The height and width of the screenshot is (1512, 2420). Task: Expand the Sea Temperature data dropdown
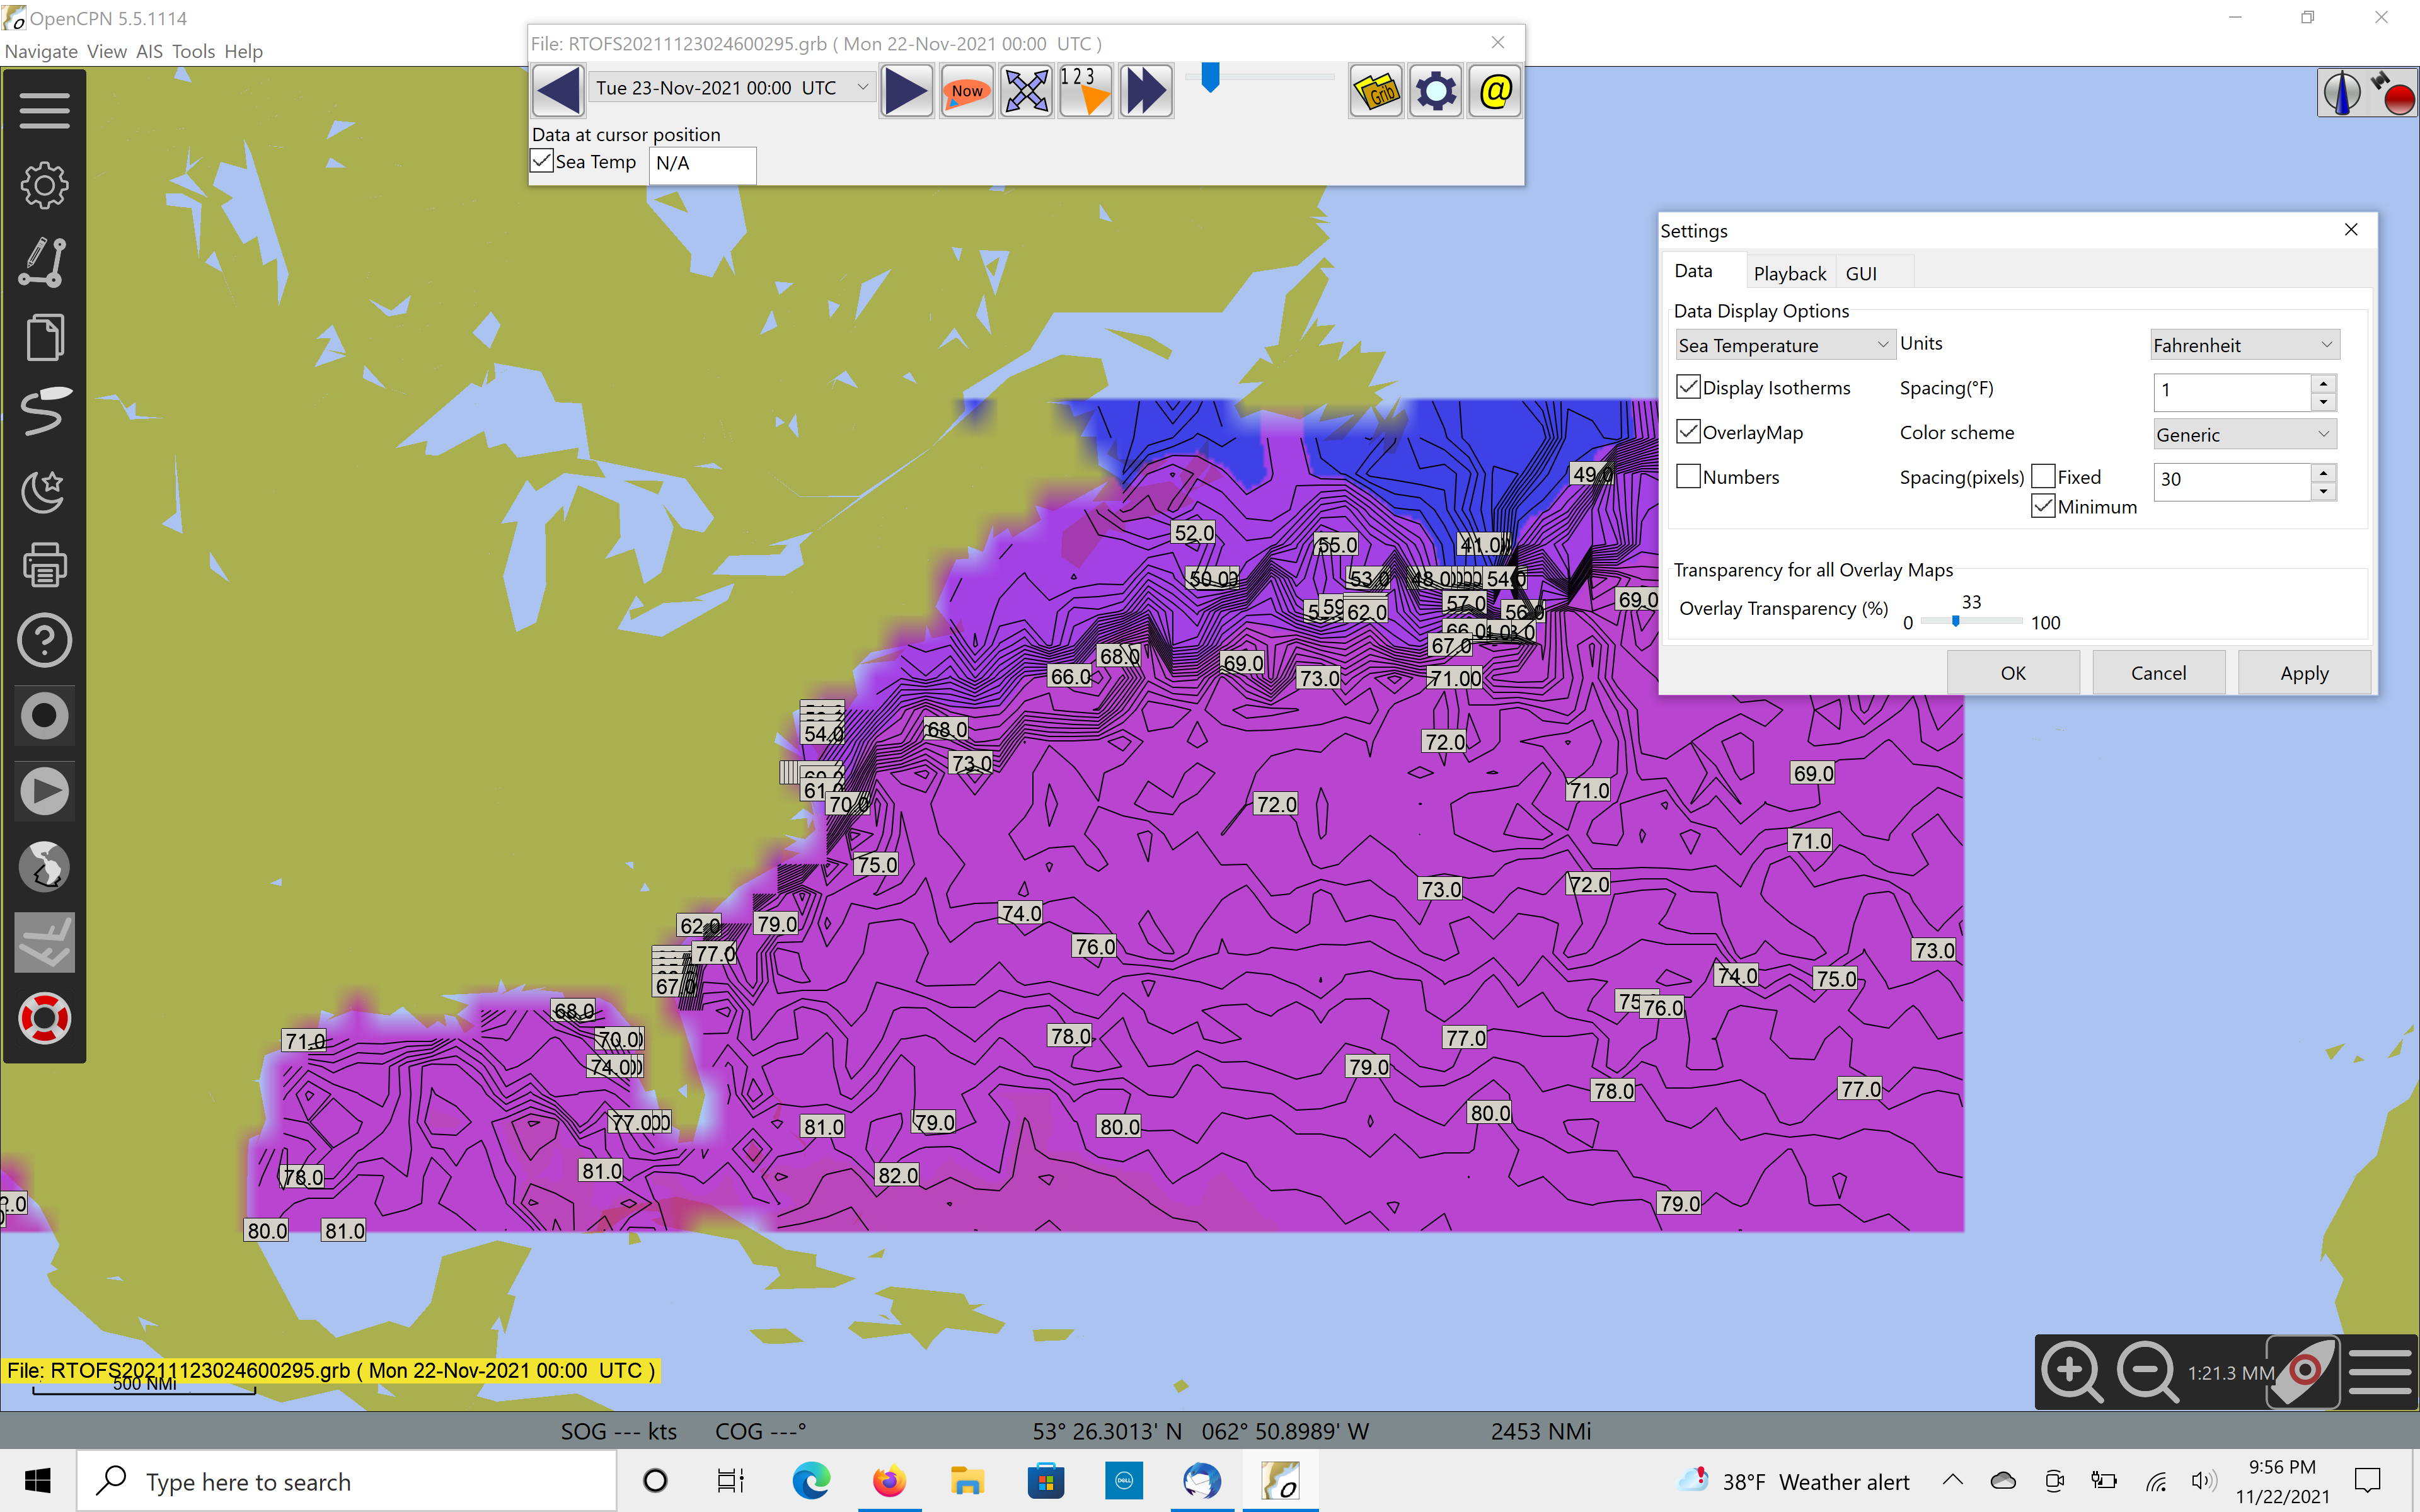point(1784,345)
